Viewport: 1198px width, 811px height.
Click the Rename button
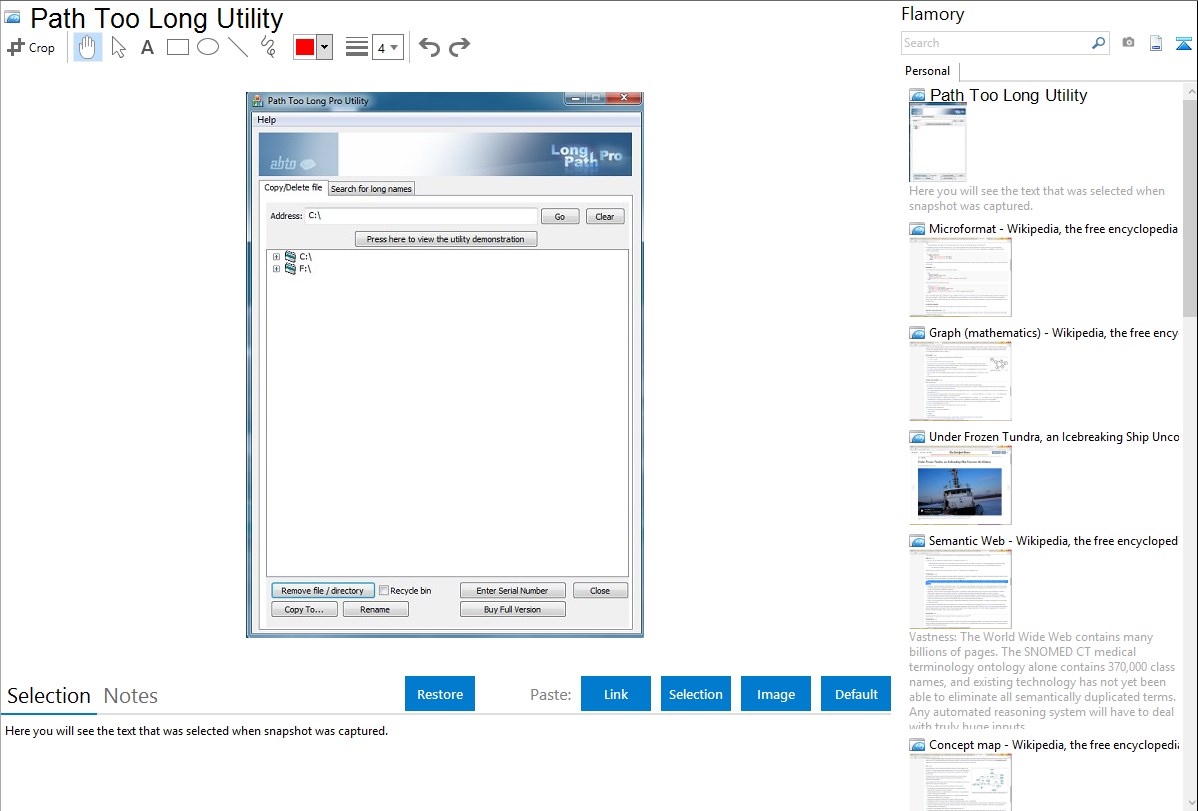point(375,609)
